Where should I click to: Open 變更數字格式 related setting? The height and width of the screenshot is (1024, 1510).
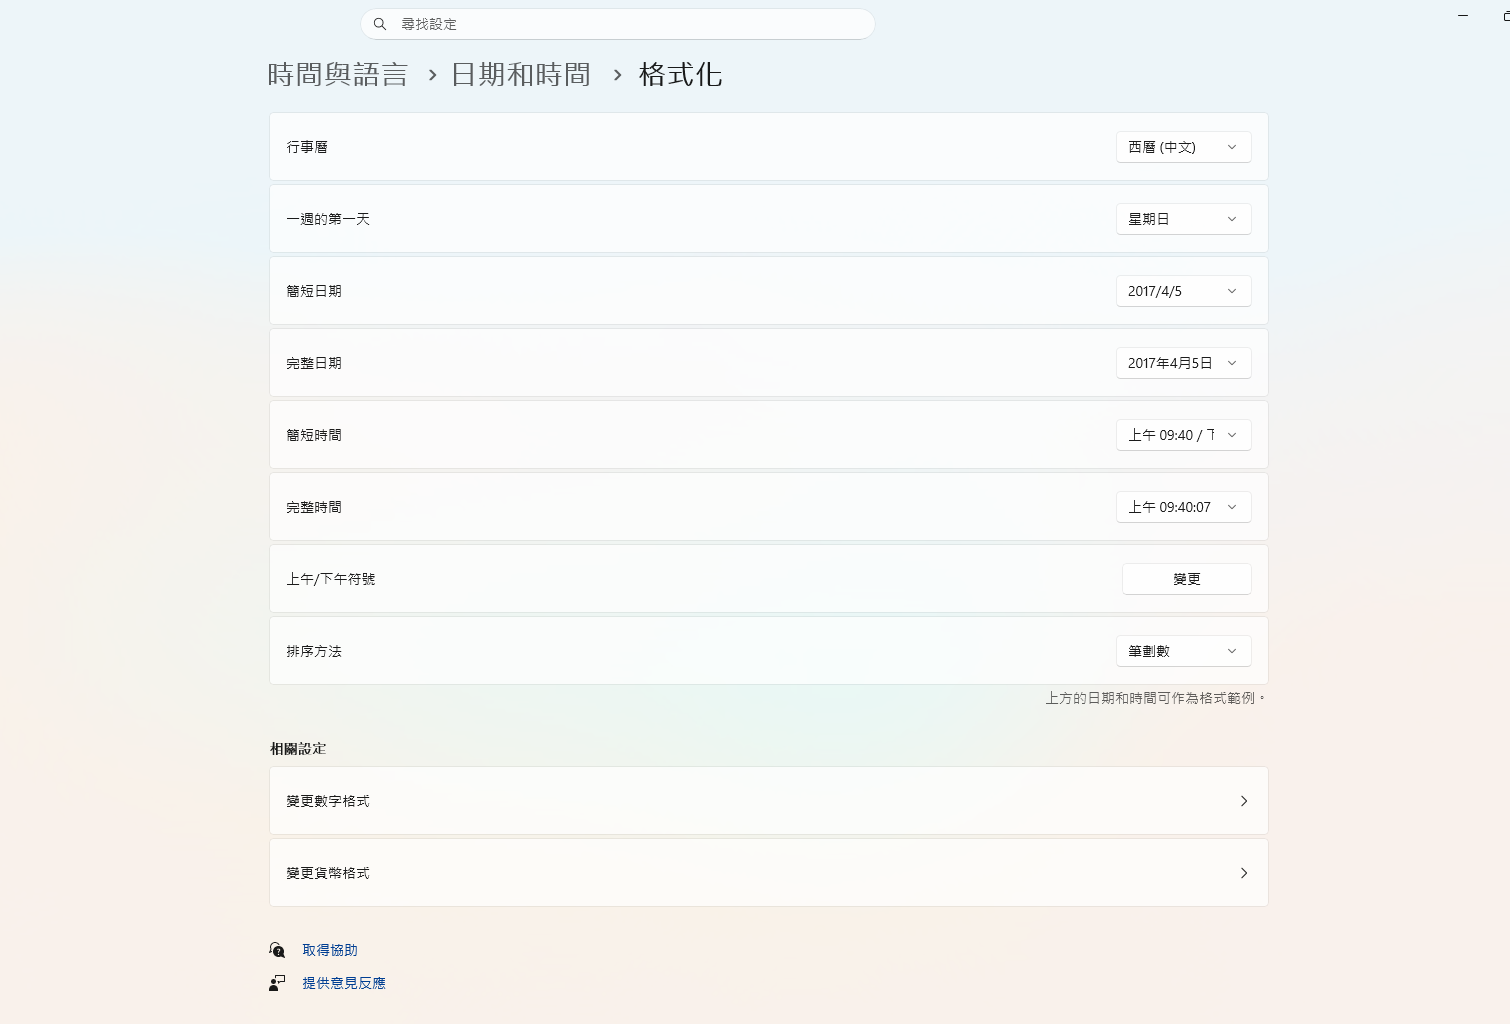[769, 801]
